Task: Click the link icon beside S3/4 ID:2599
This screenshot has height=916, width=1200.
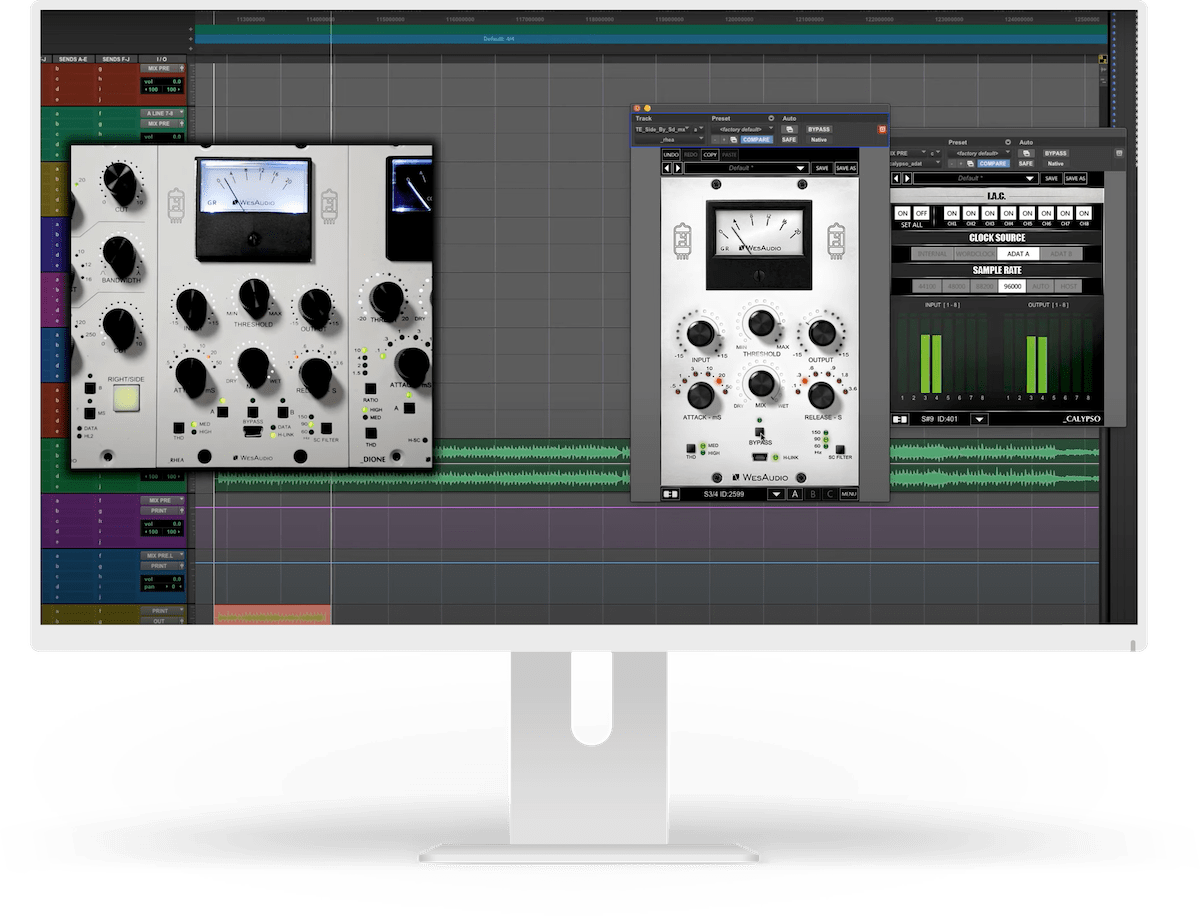Action: point(671,494)
